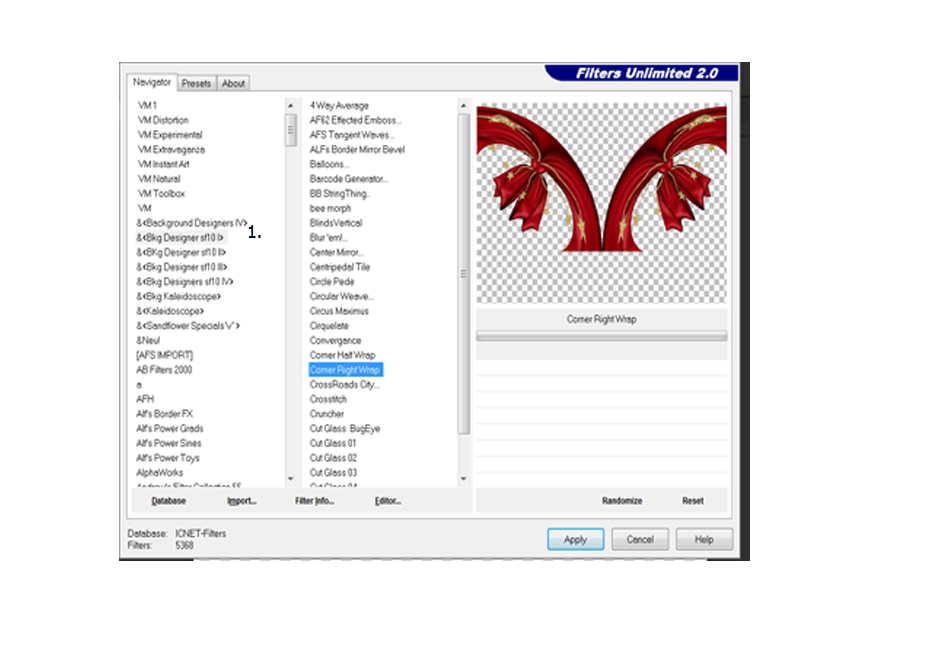Select the Navigator tab
The image size is (940, 650).
coord(152,83)
